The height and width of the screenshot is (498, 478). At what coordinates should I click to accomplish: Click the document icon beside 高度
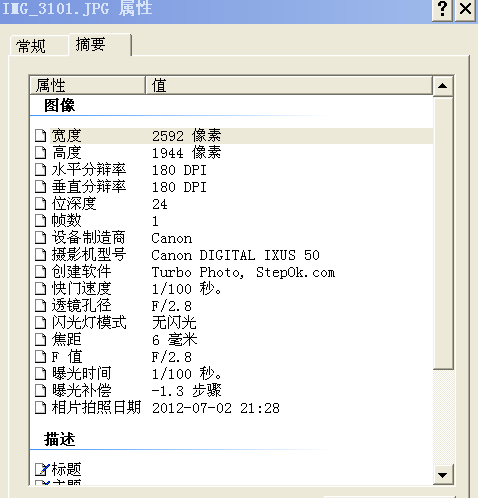[41, 153]
